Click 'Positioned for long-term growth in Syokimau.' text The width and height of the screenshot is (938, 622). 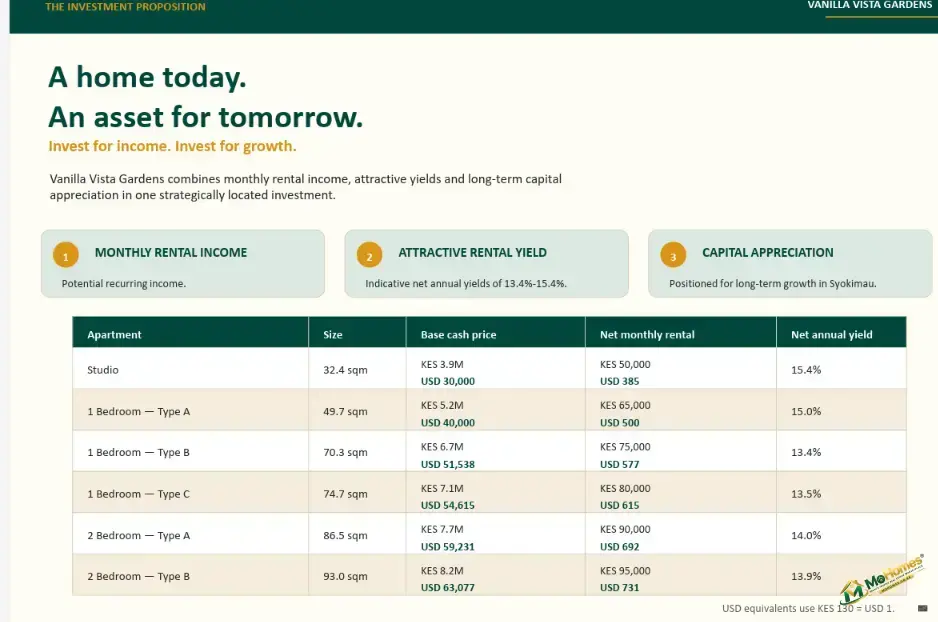(772, 283)
